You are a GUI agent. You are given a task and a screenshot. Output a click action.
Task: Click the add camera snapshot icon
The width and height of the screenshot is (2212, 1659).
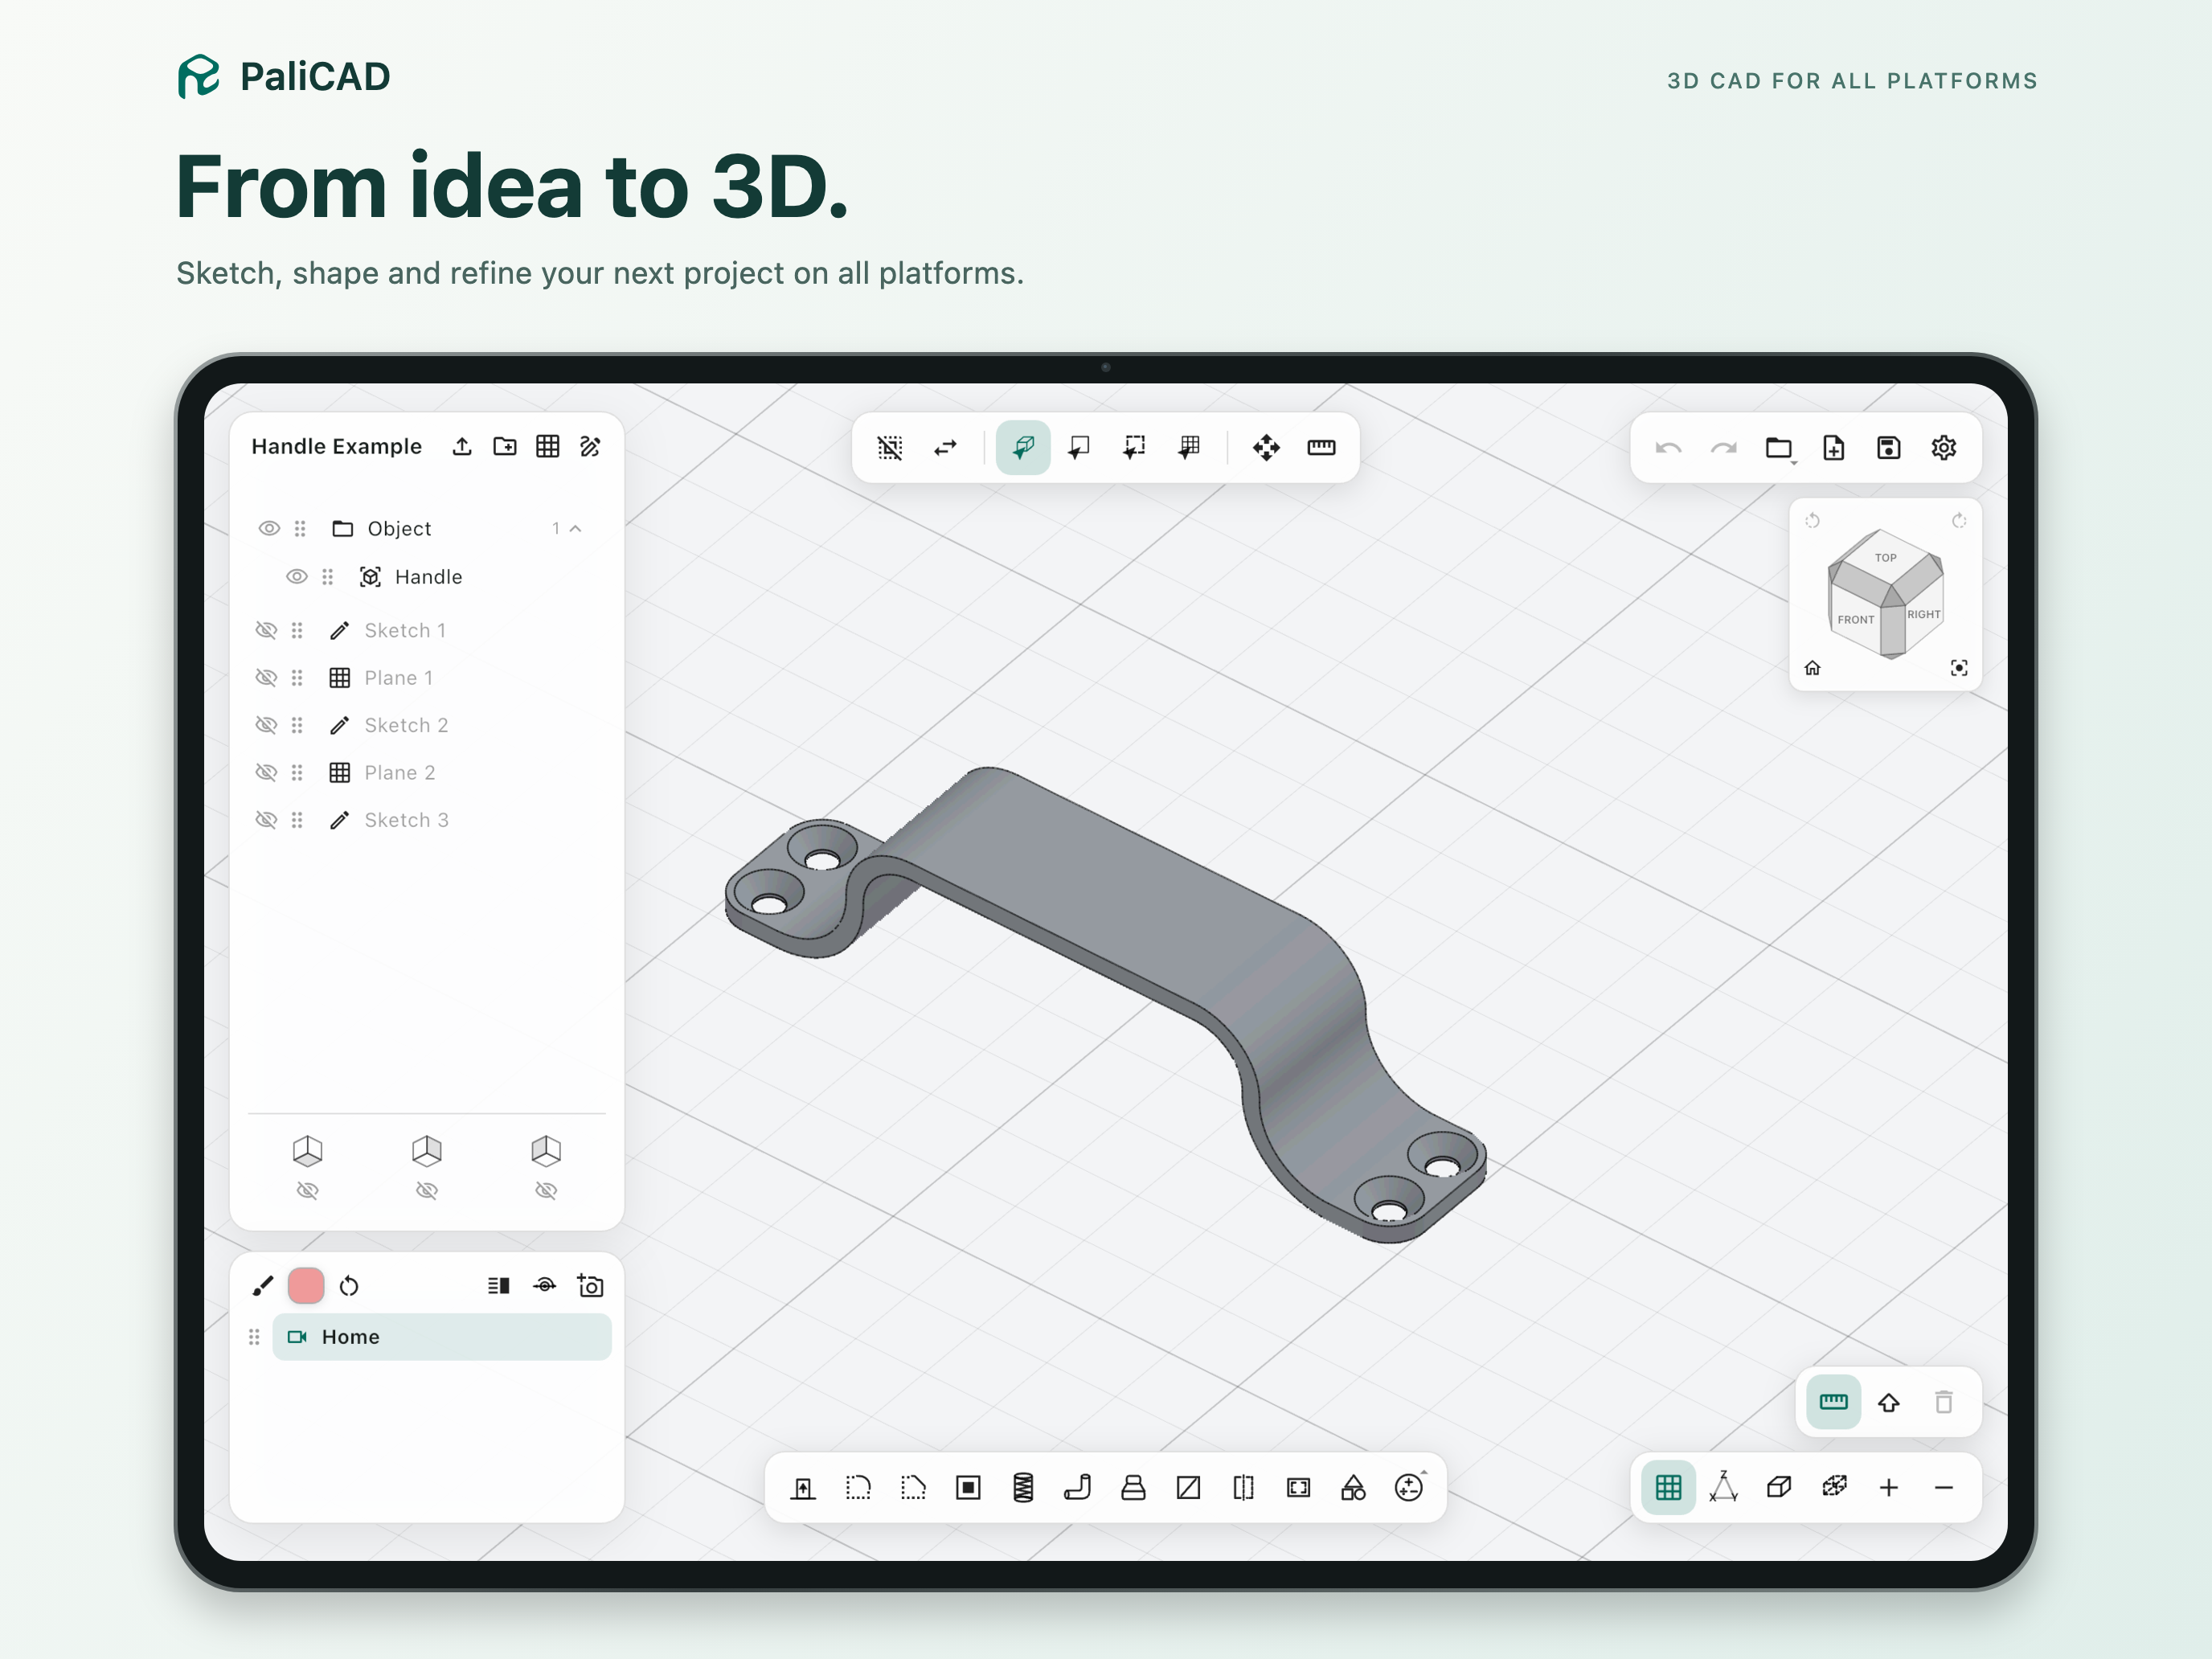591,1286
